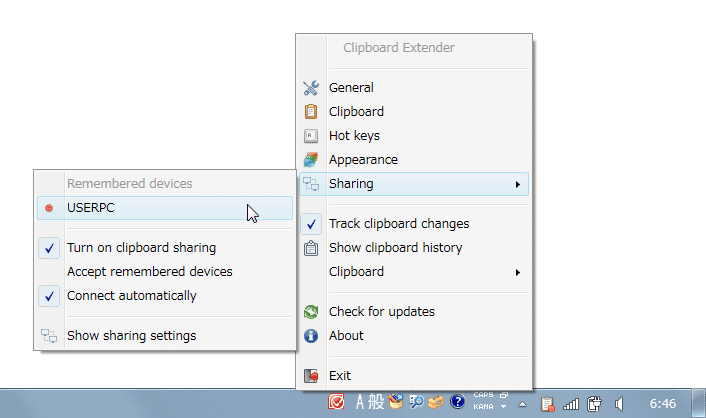Select the USERPC remembered device
Image resolution: width=706 pixels, height=418 pixels.
(x=165, y=208)
